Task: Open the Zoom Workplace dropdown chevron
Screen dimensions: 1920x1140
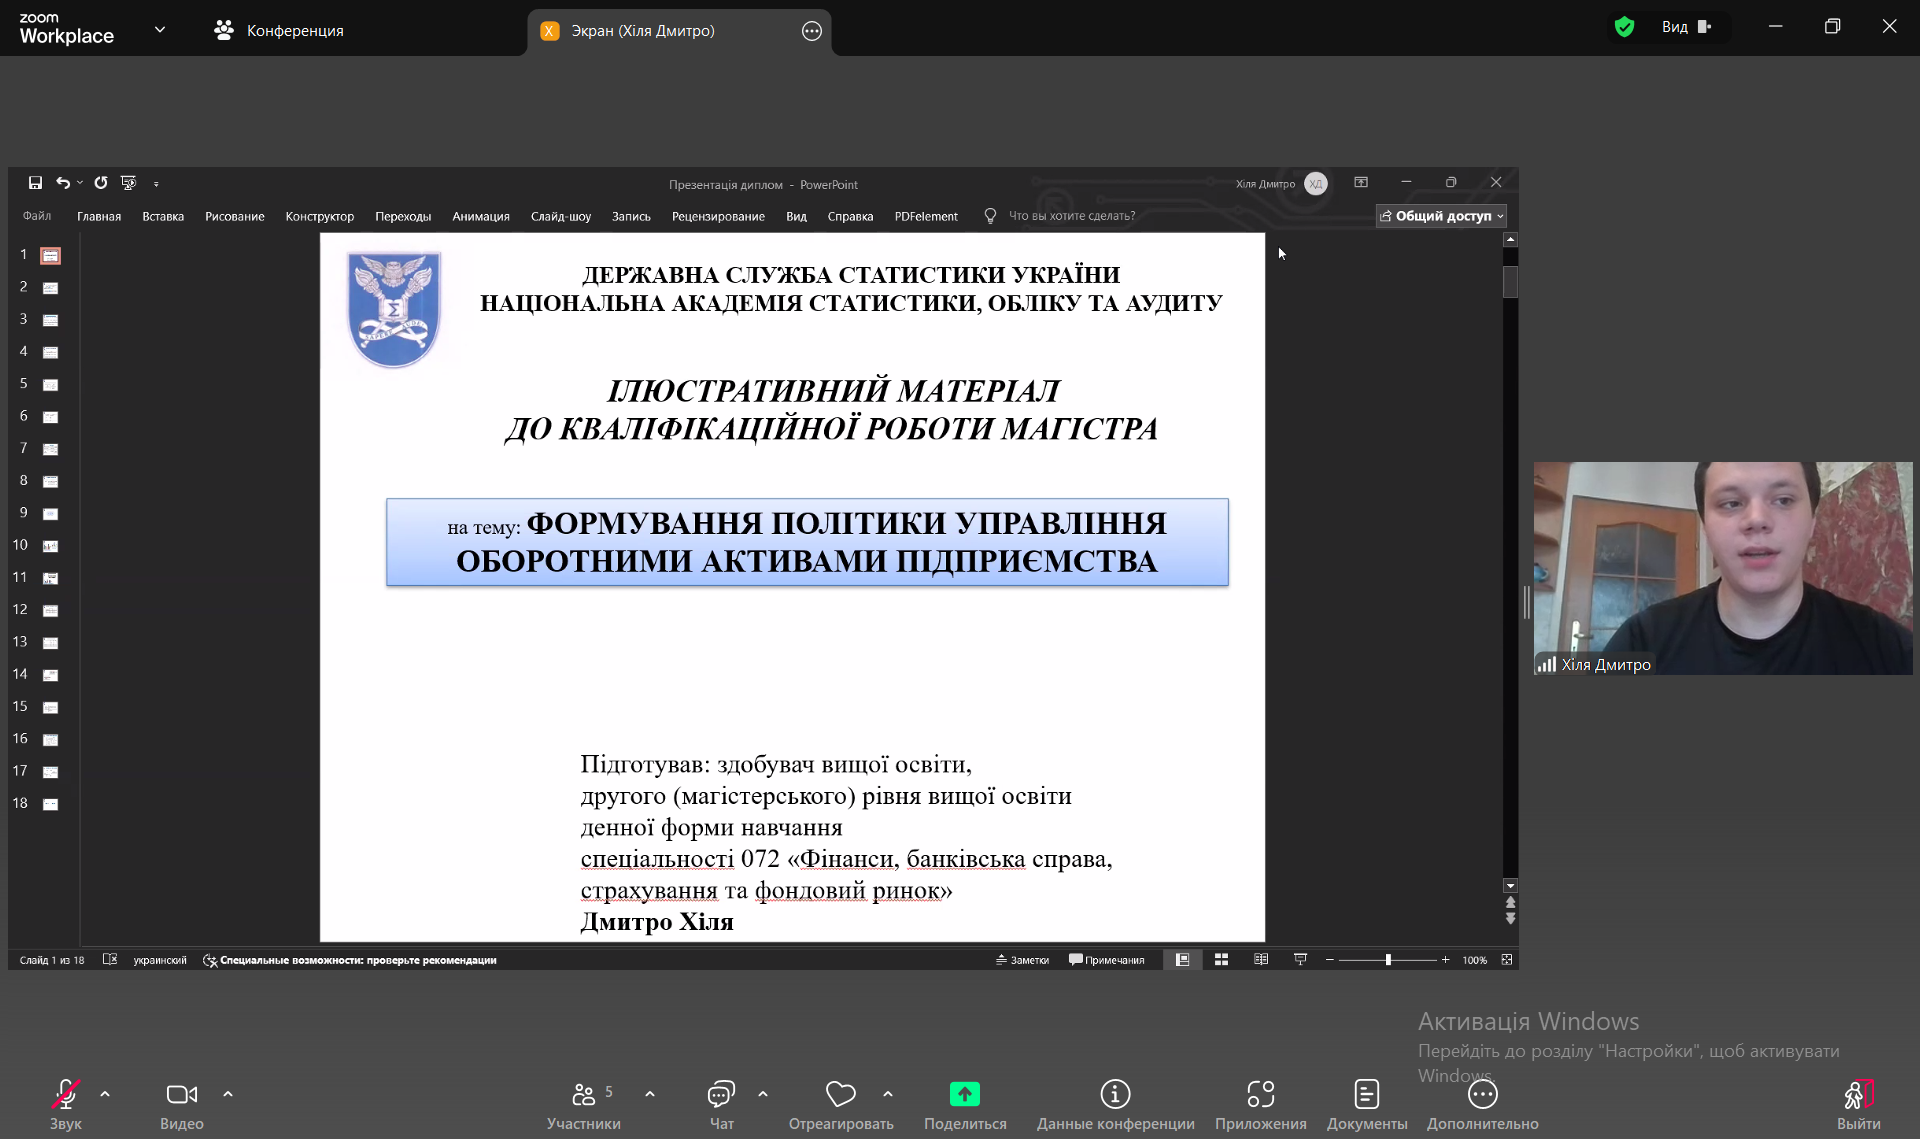Action: (160, 30)
